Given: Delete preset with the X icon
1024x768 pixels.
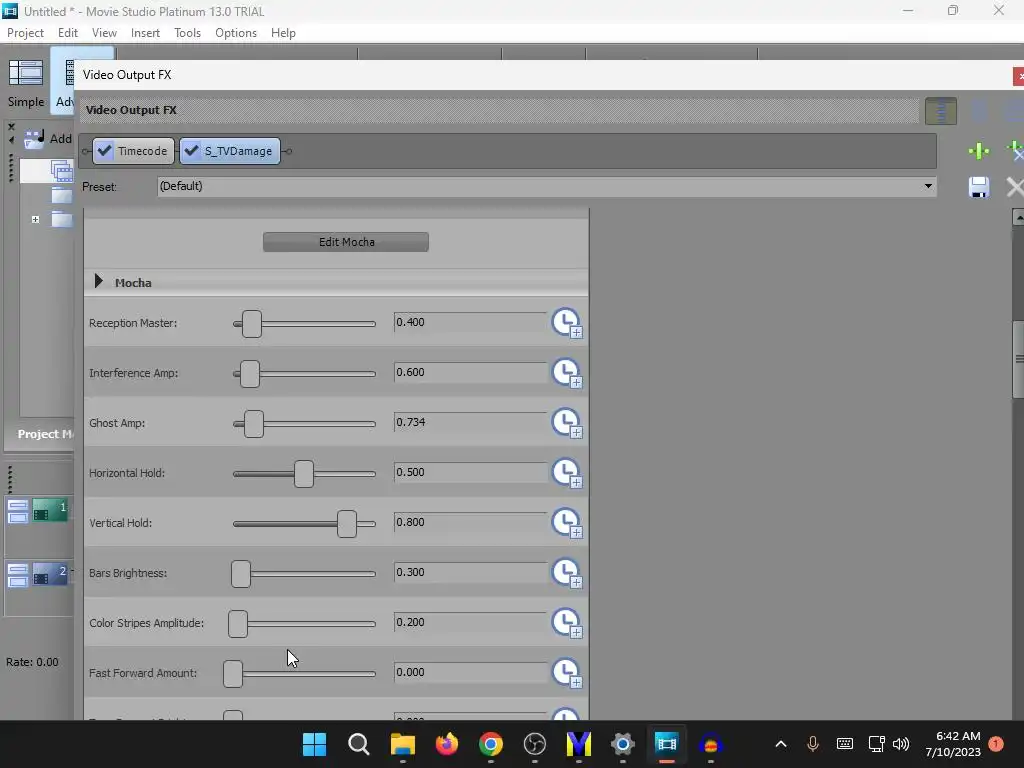Looking at the screenshot, I should pos(1015,187).
